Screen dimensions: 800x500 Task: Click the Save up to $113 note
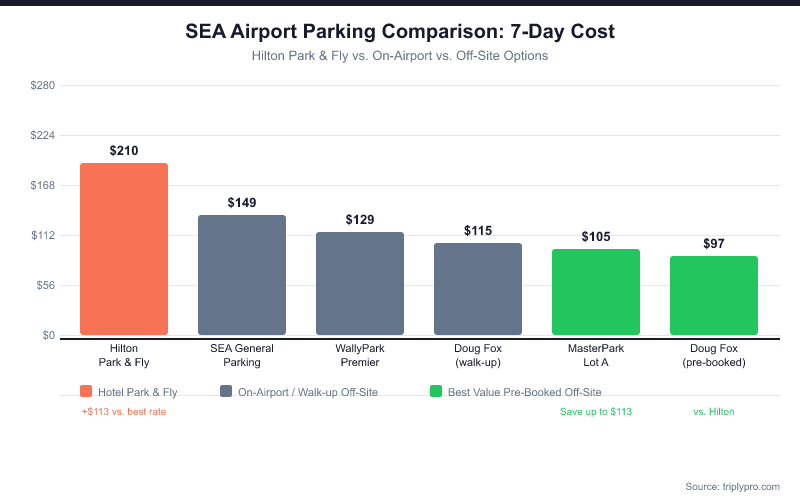tap(596, 412)
